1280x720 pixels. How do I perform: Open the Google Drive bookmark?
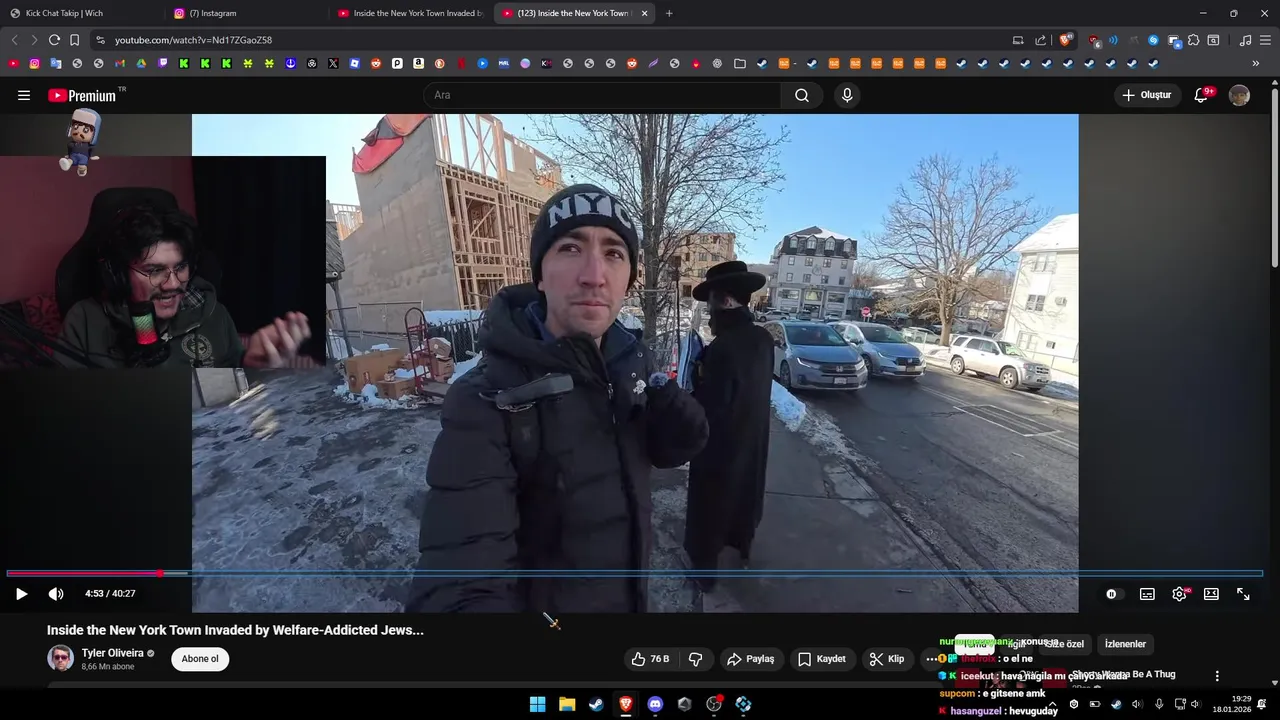141,63
